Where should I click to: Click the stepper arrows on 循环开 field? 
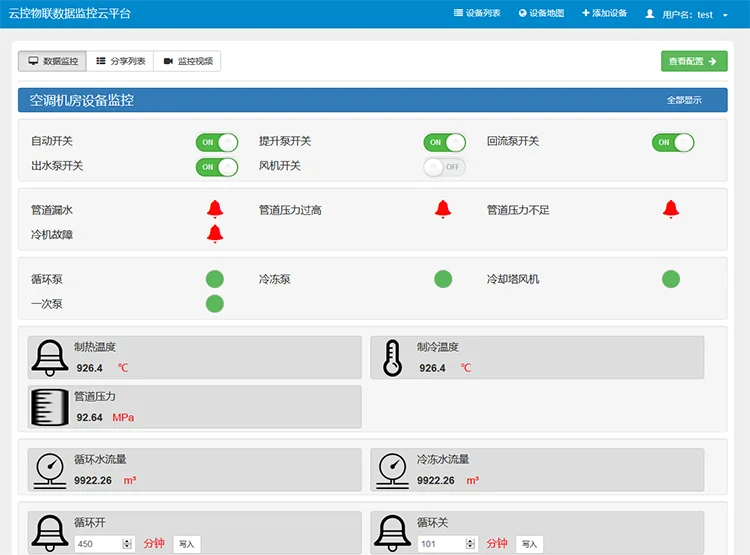coord(127,544)
